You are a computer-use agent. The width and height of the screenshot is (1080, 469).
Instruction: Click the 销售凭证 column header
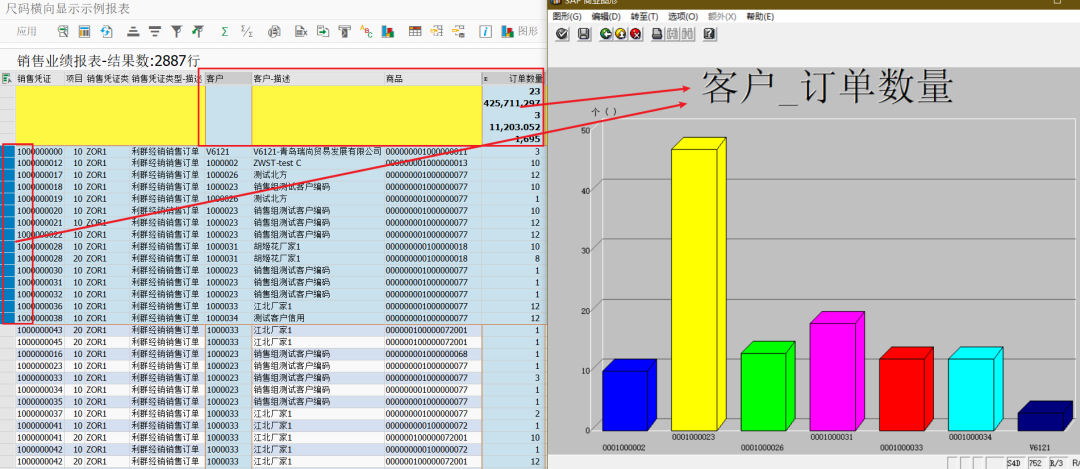pyautogui.click(x=40, y=79)
